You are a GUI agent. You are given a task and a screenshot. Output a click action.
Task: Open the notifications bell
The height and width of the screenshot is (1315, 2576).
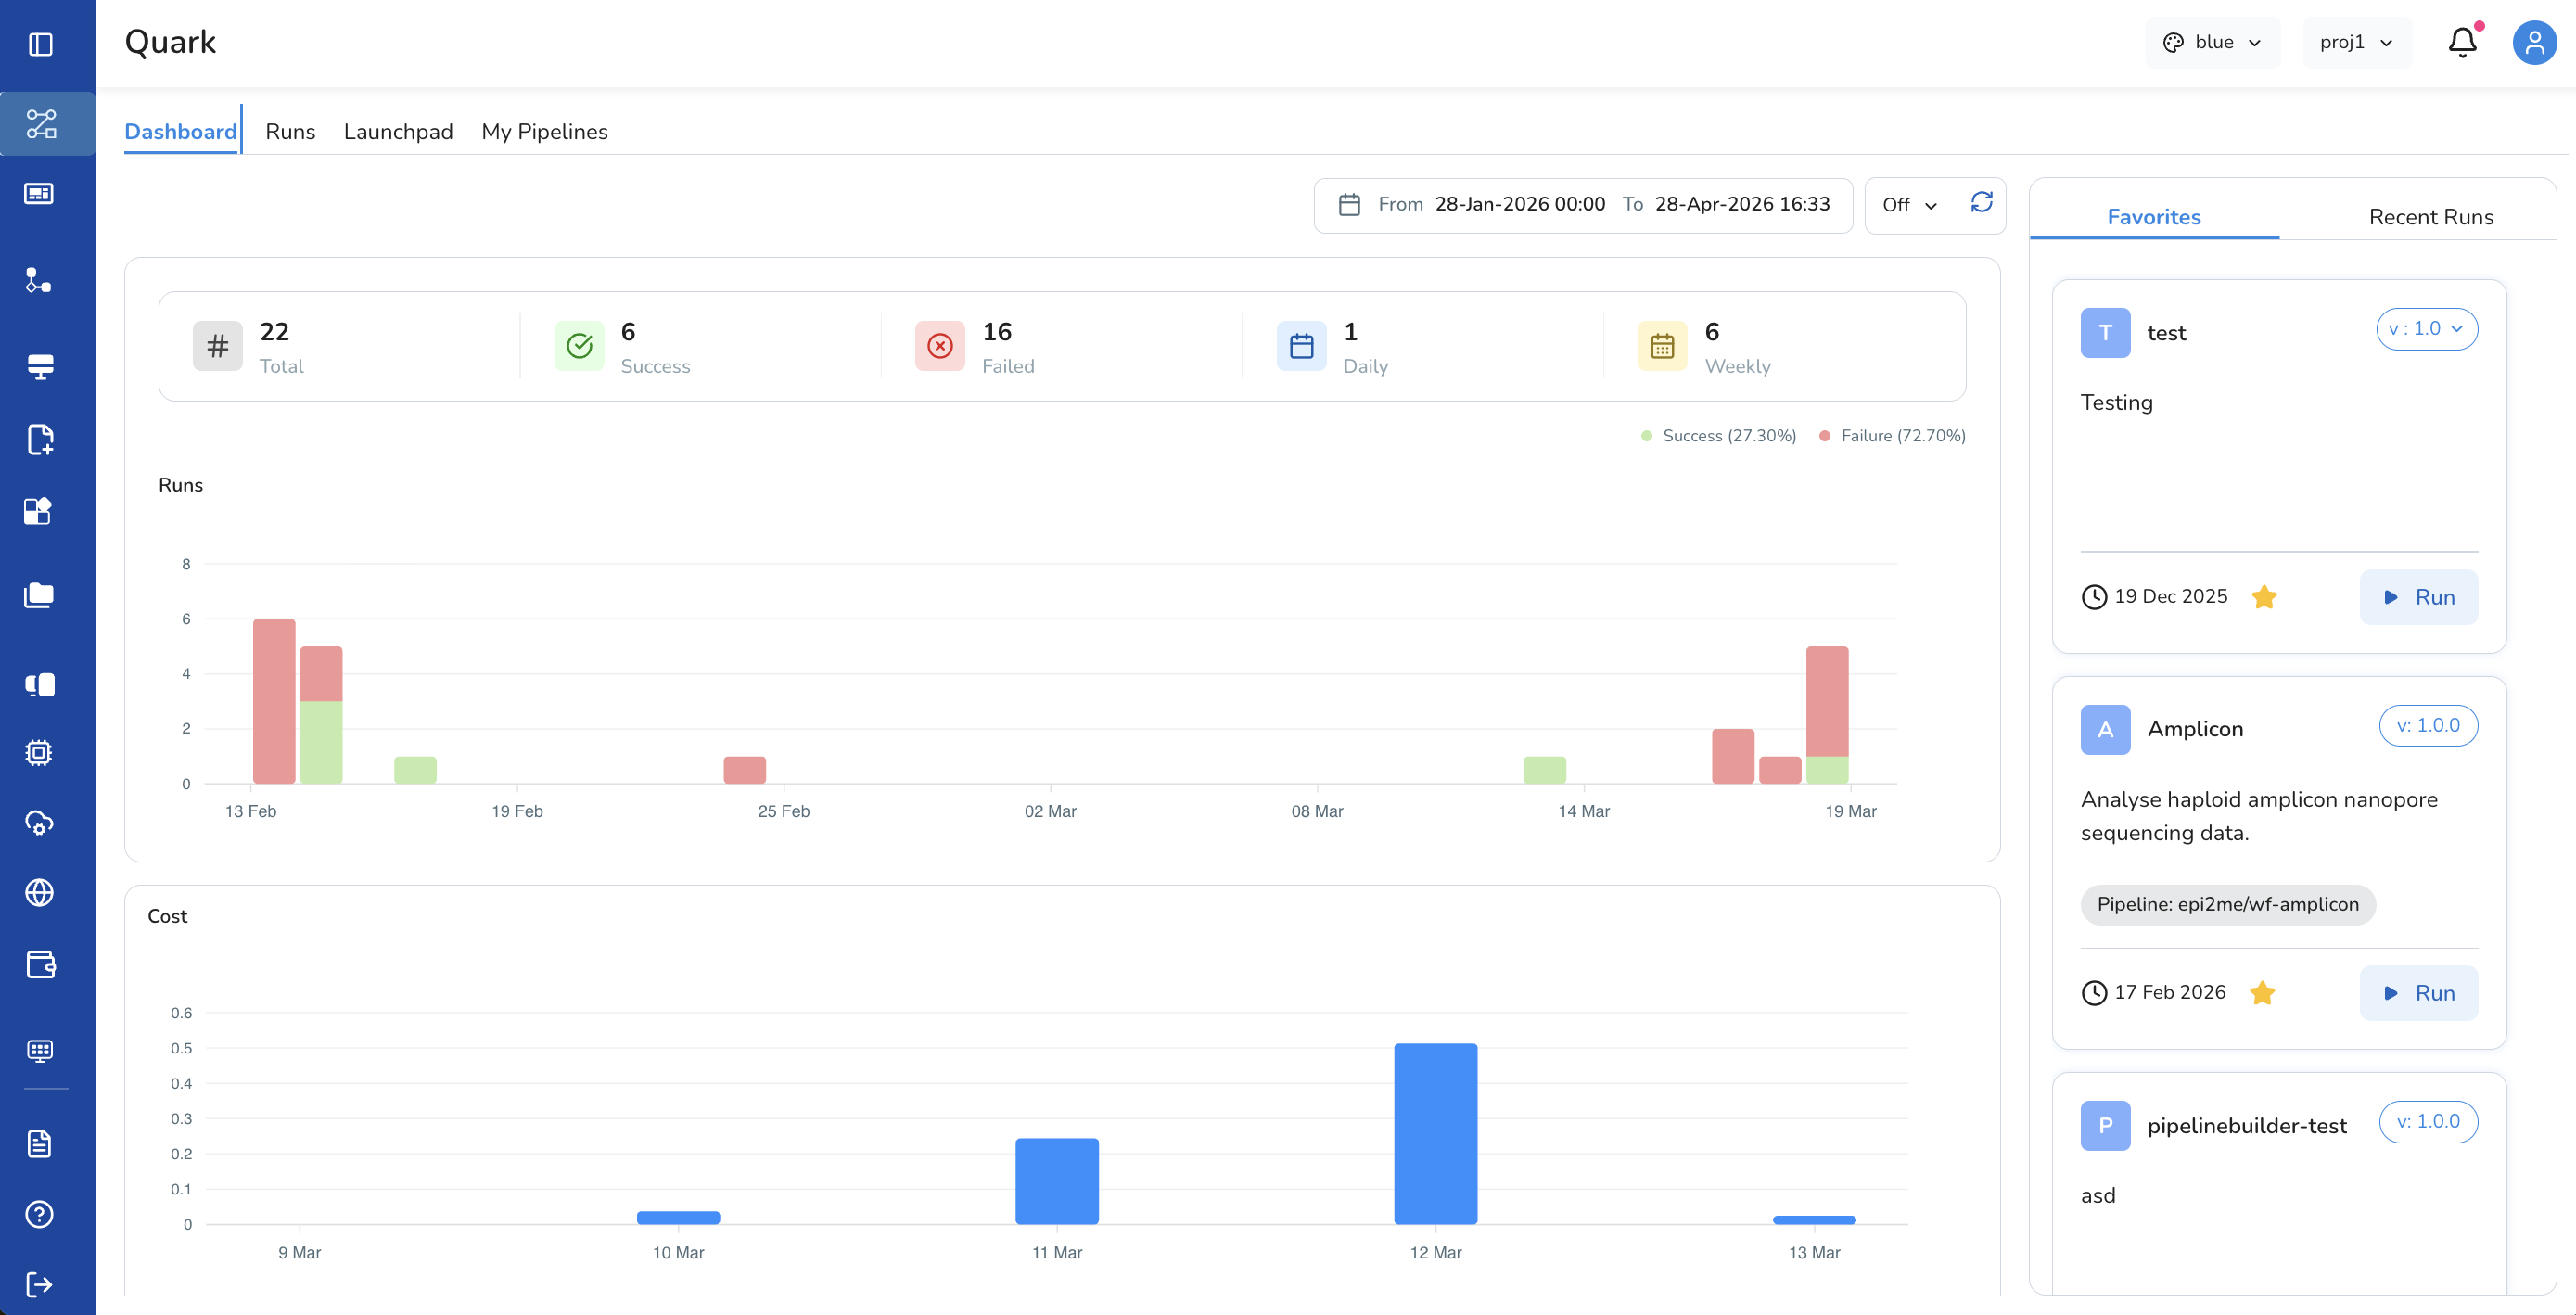pyautogui.click(x=2462, y=42)
